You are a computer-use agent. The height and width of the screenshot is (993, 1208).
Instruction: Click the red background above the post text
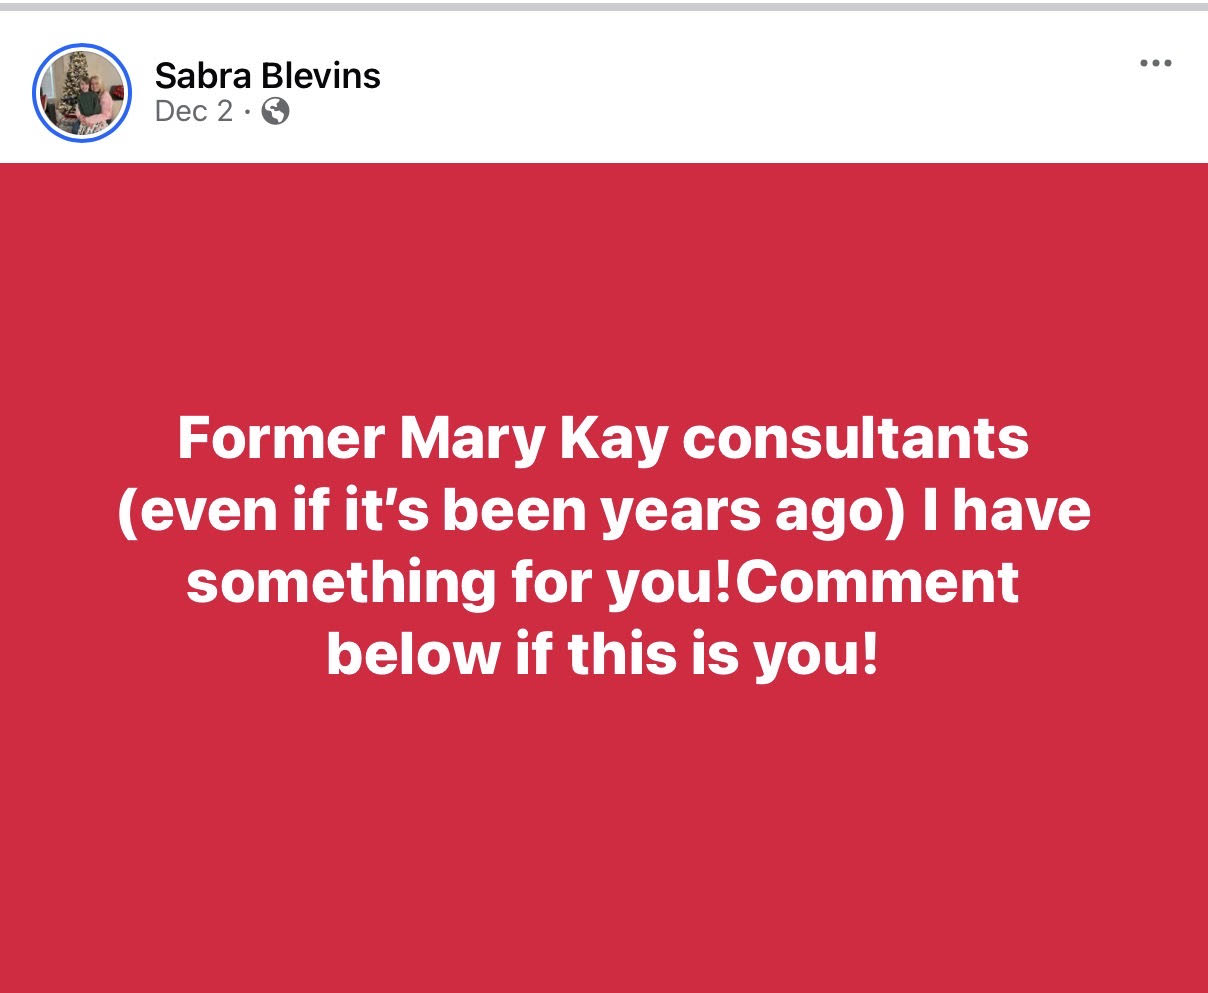tap(603, 280)
